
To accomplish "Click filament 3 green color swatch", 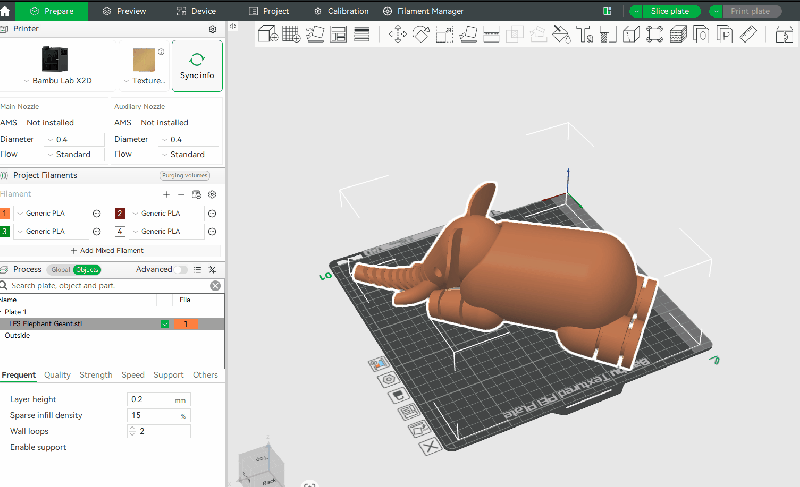I will pos(5,232).
